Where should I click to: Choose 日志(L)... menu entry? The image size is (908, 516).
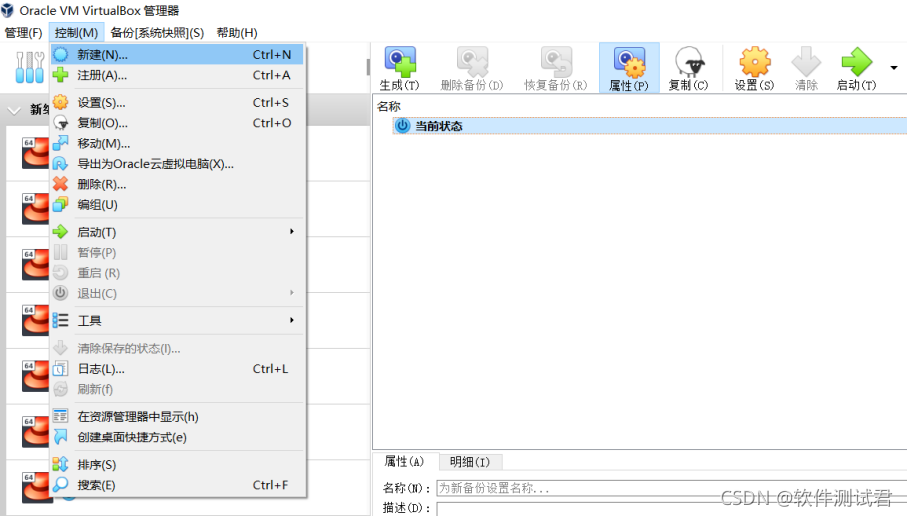(177, 369)
